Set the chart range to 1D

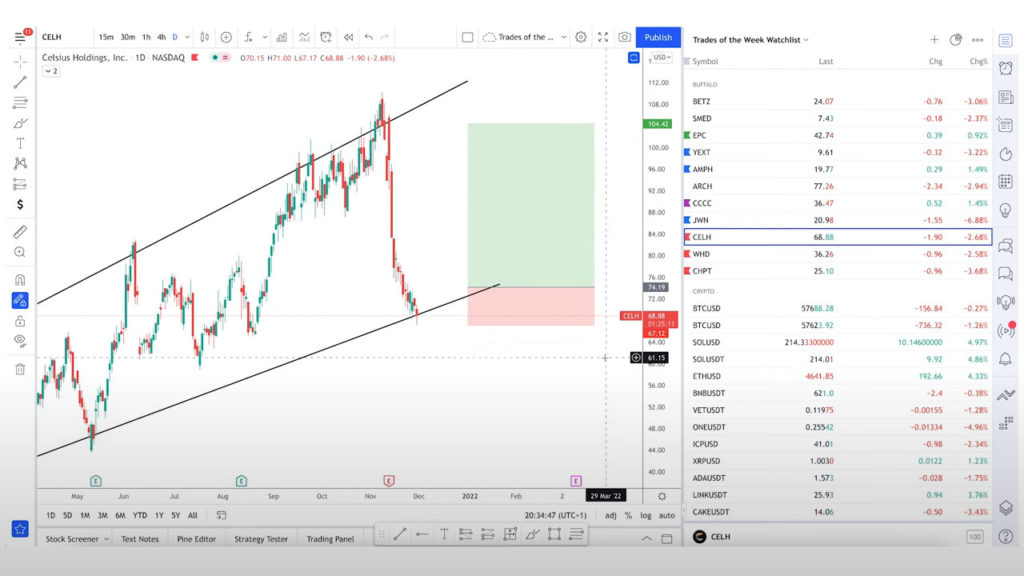[x=50, y=515]
